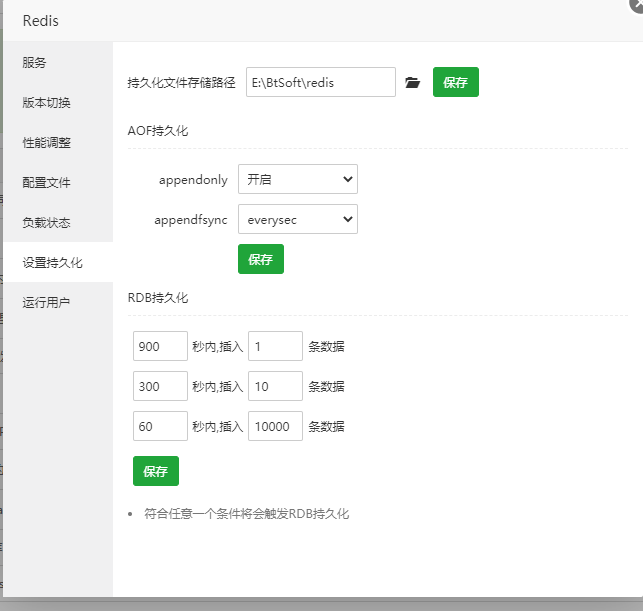
Task: Open 性能调整 settings tab
Action: click(58, 142)
